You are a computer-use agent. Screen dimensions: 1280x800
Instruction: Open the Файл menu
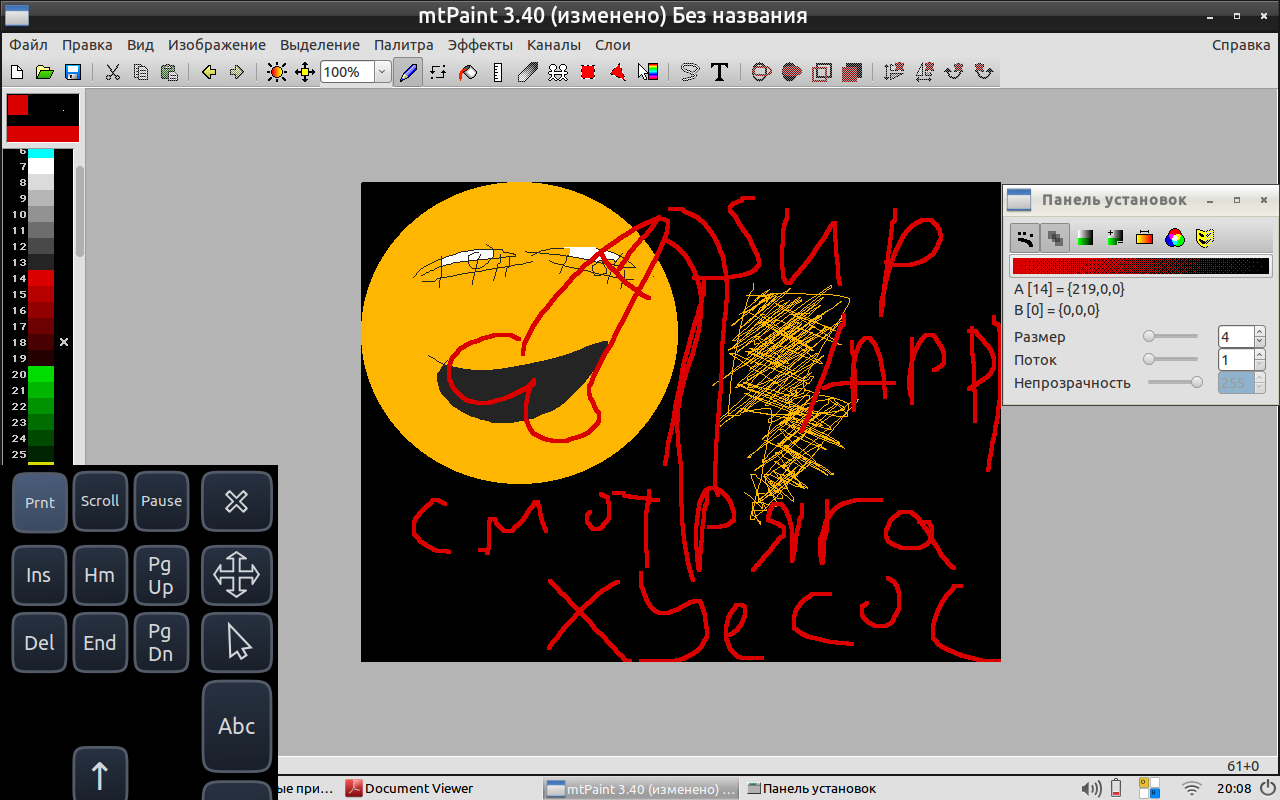(x=28, y=45)
